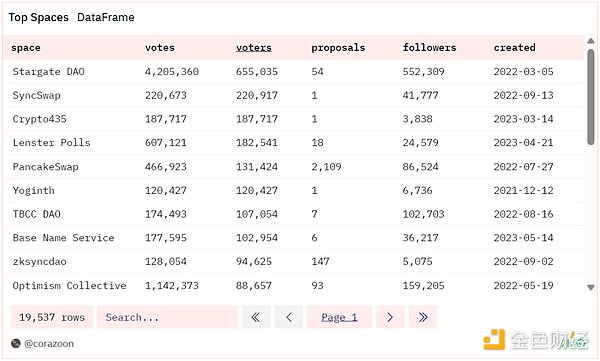The width and height of the screenshot is (600, 361).
Task: Click voters value 94,625
Action: 254,262
